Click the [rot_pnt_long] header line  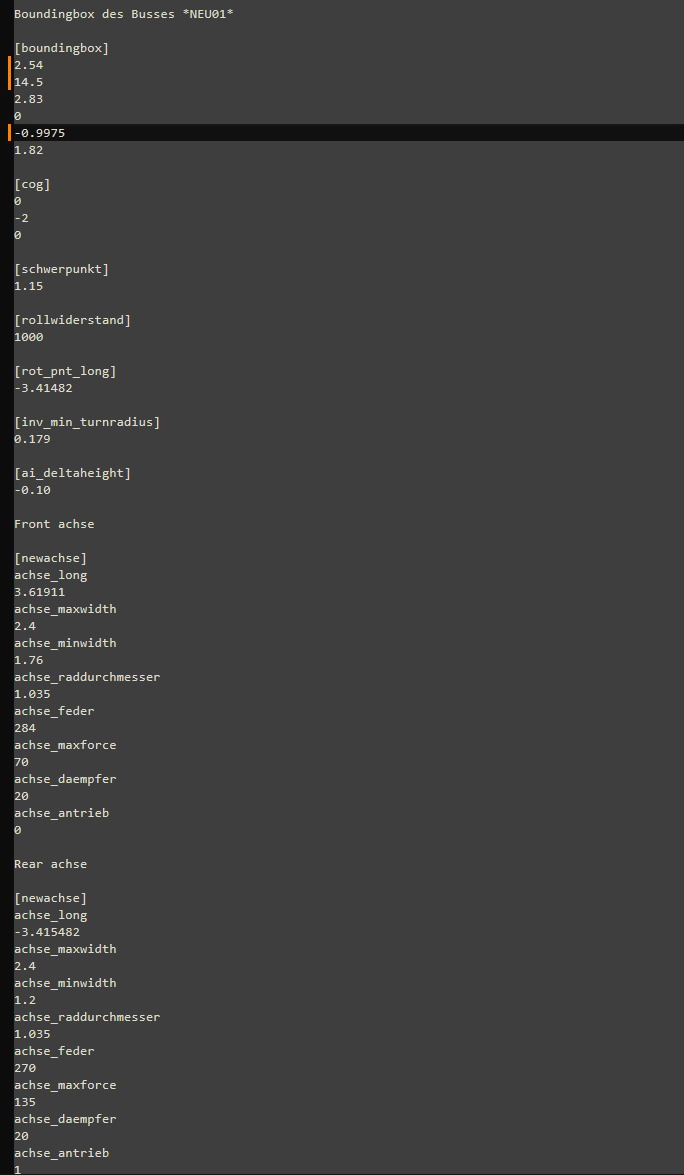point(65,371)
